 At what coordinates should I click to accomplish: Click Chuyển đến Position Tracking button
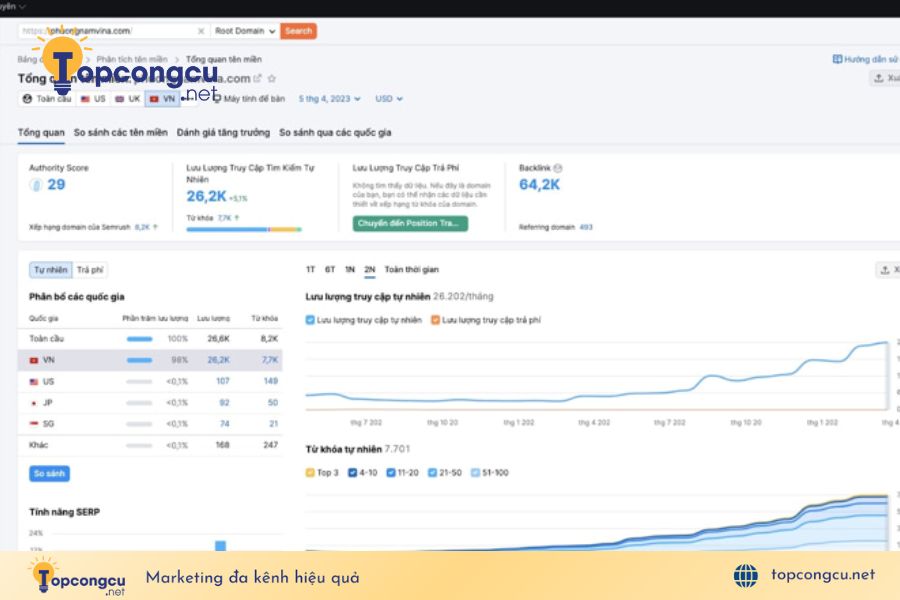point(410,223)
